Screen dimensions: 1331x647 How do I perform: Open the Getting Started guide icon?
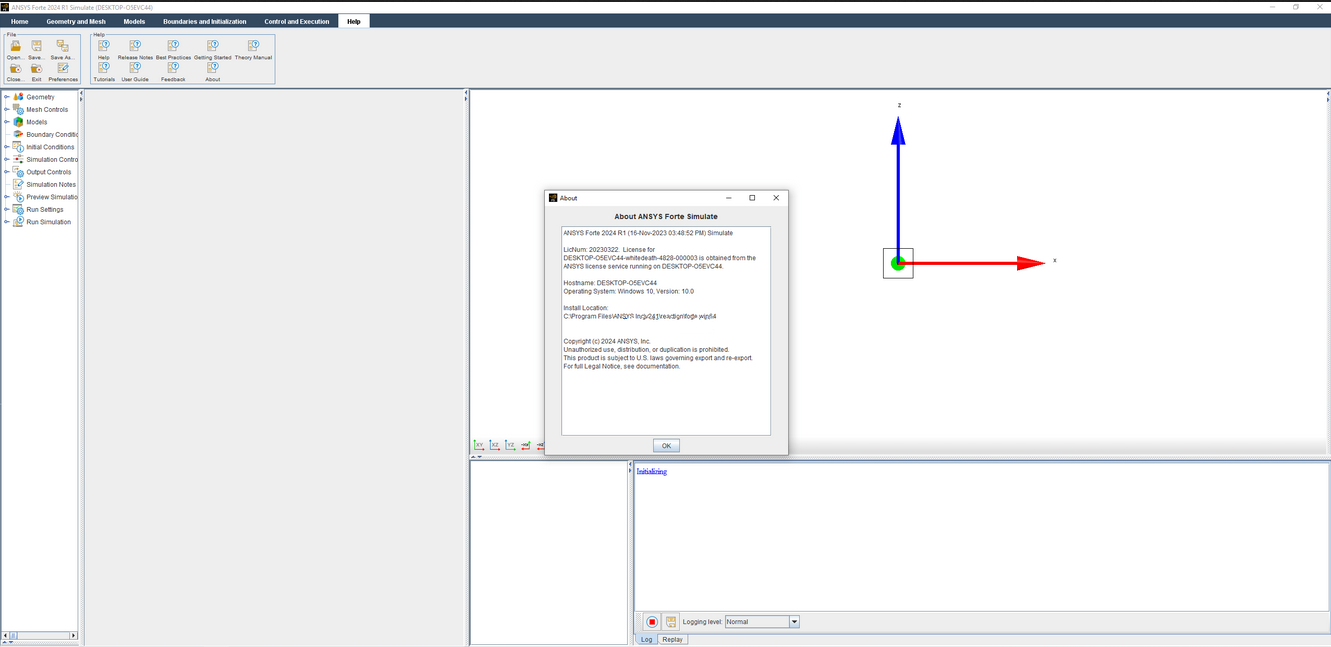tap(213, 46)
